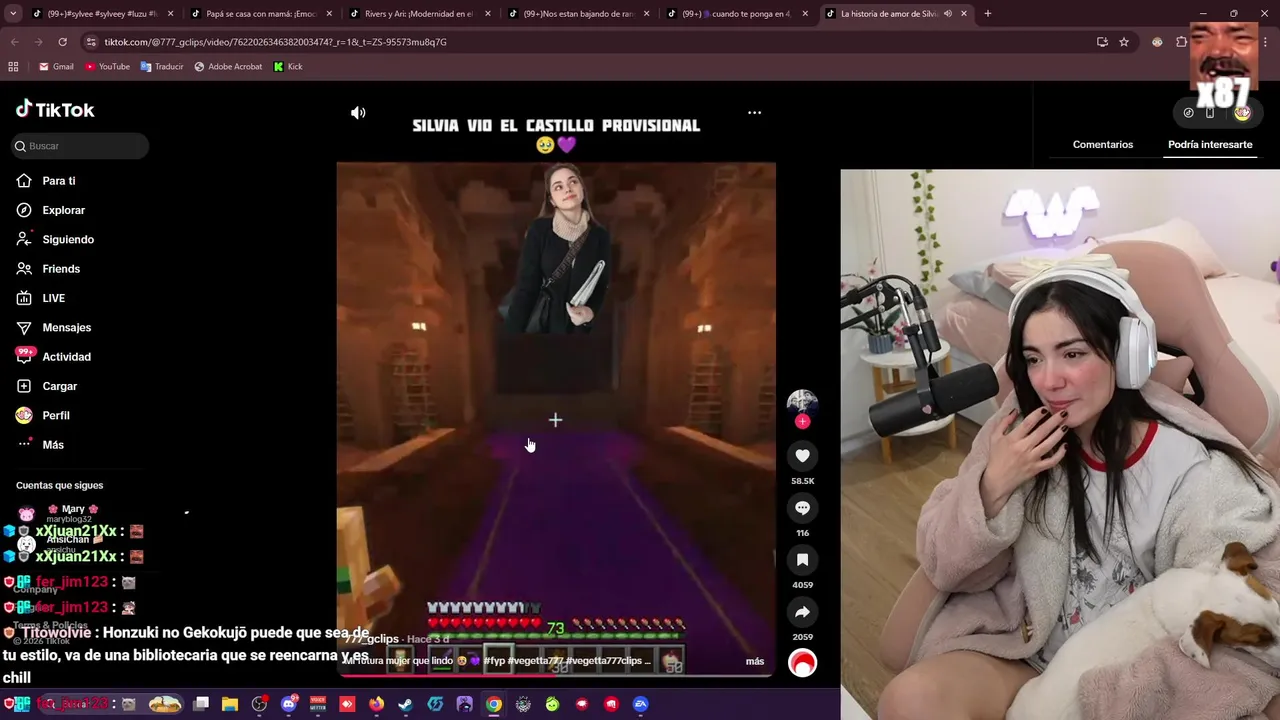Expand video description with 'más'
This screenshot has height=720, width=1280.
click(755, 661)
